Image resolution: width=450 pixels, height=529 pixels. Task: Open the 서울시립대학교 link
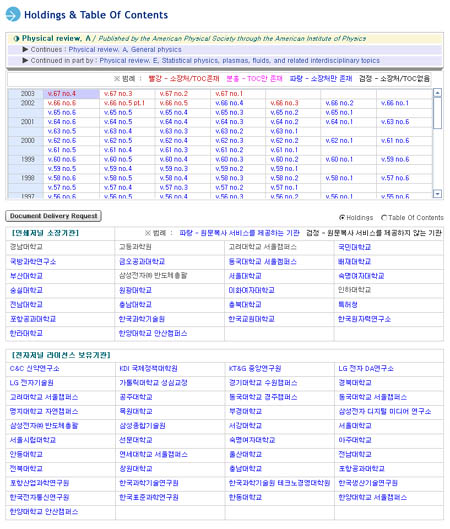click(33, 440)
